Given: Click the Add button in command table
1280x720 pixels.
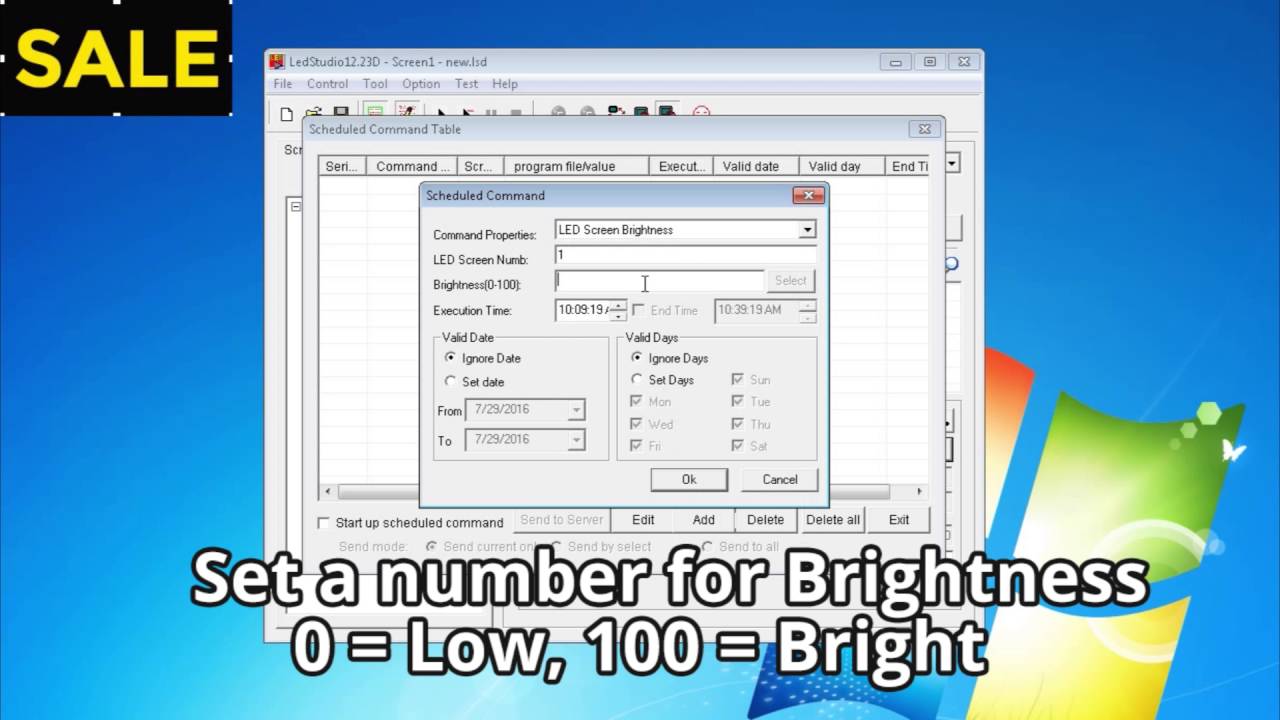Looking at the screenshot, I should pyautogui.click(x=704, y=520).
